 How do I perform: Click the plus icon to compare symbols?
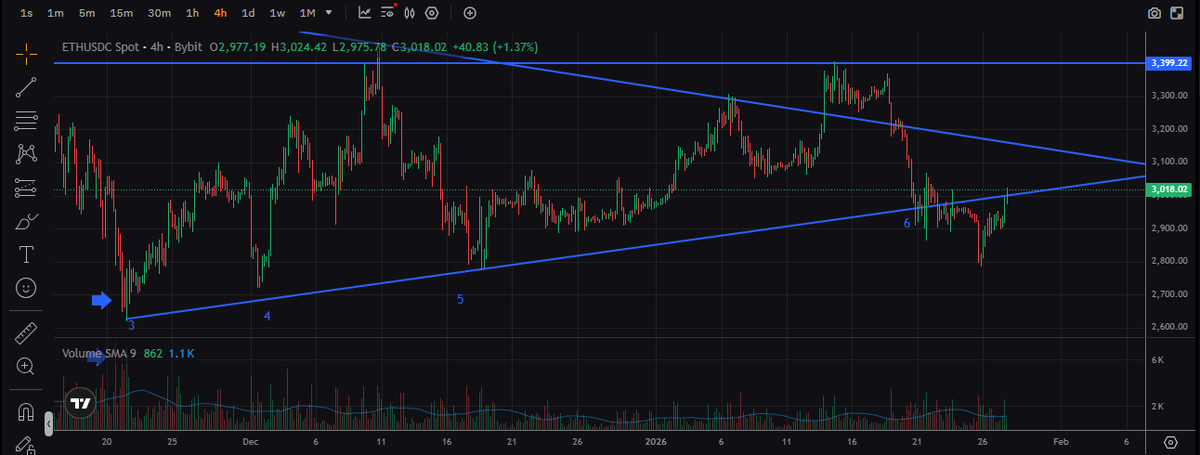pyautogui.click(x=470, y=13)
